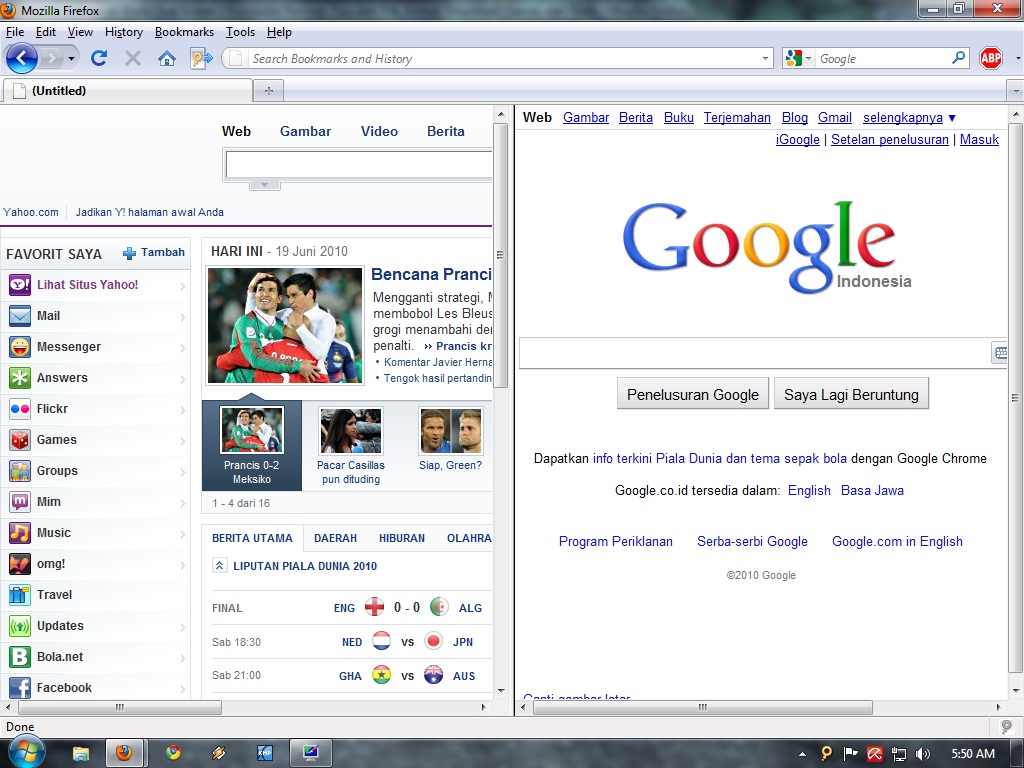Open the home page icon
The width and height of the screenshot is (1024, 768).
(167, 59)
